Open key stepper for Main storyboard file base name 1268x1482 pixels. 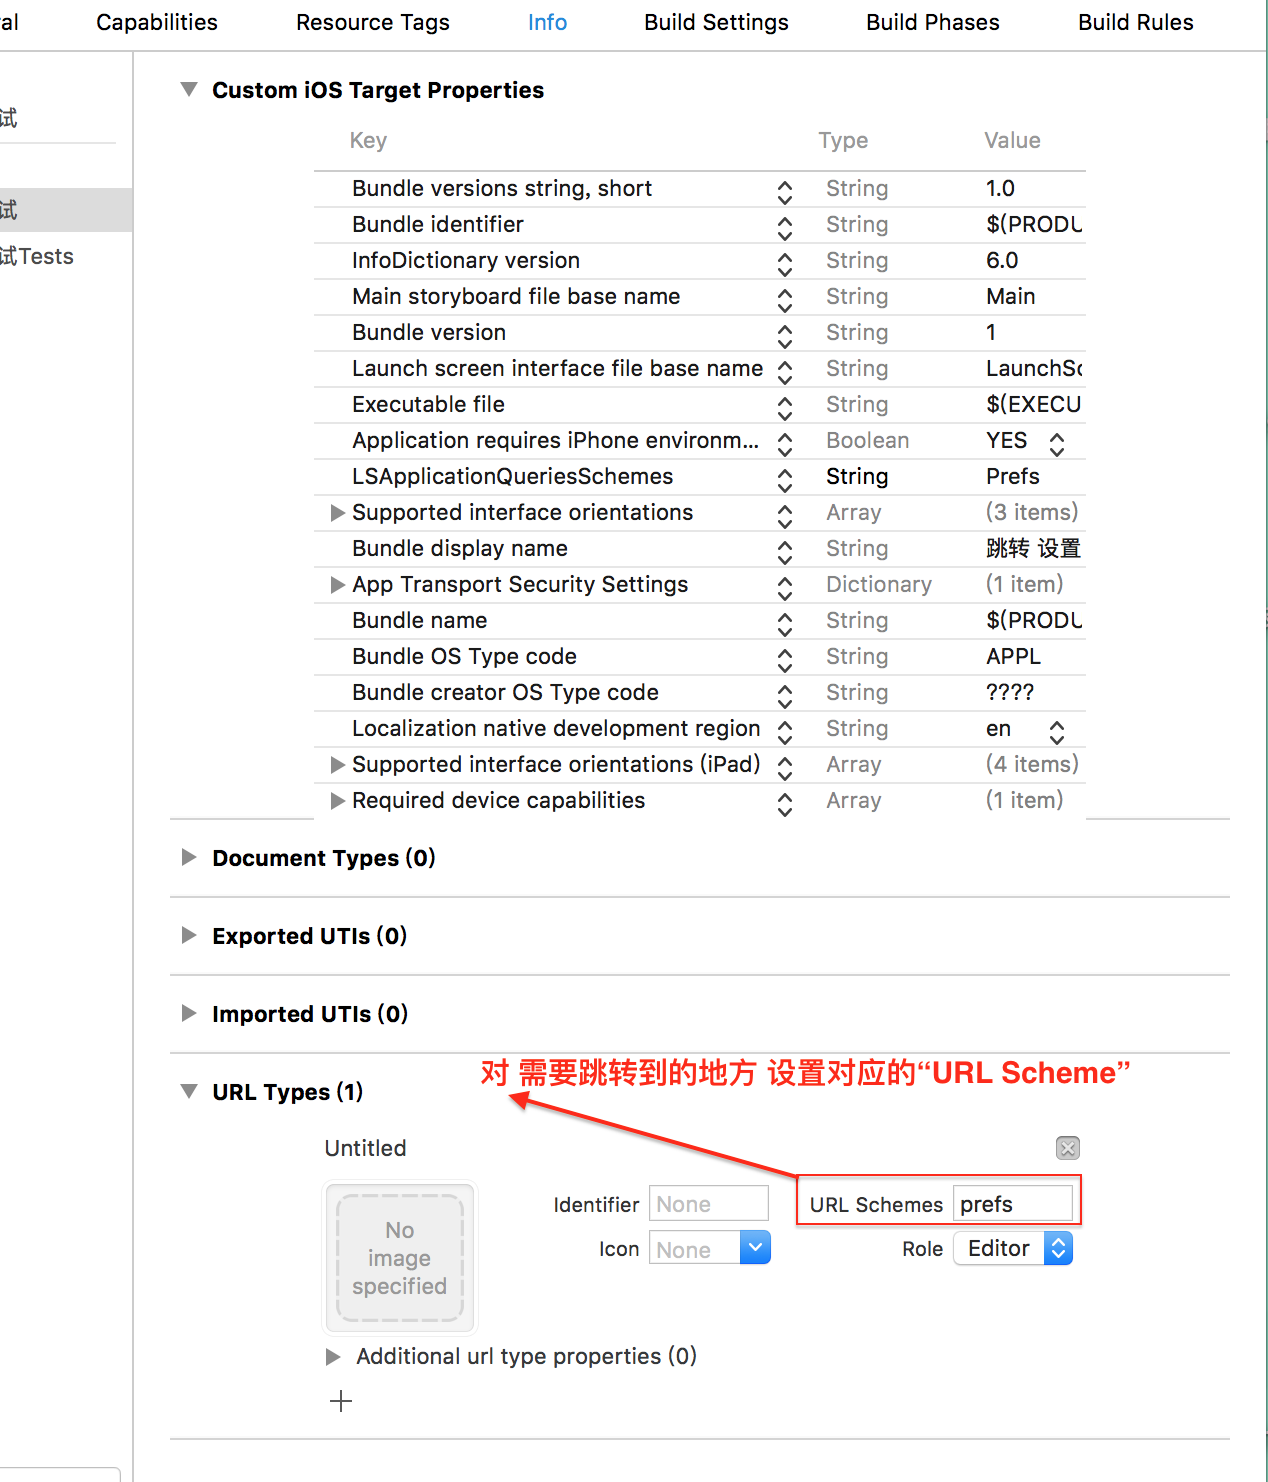[x=785, y=301]
